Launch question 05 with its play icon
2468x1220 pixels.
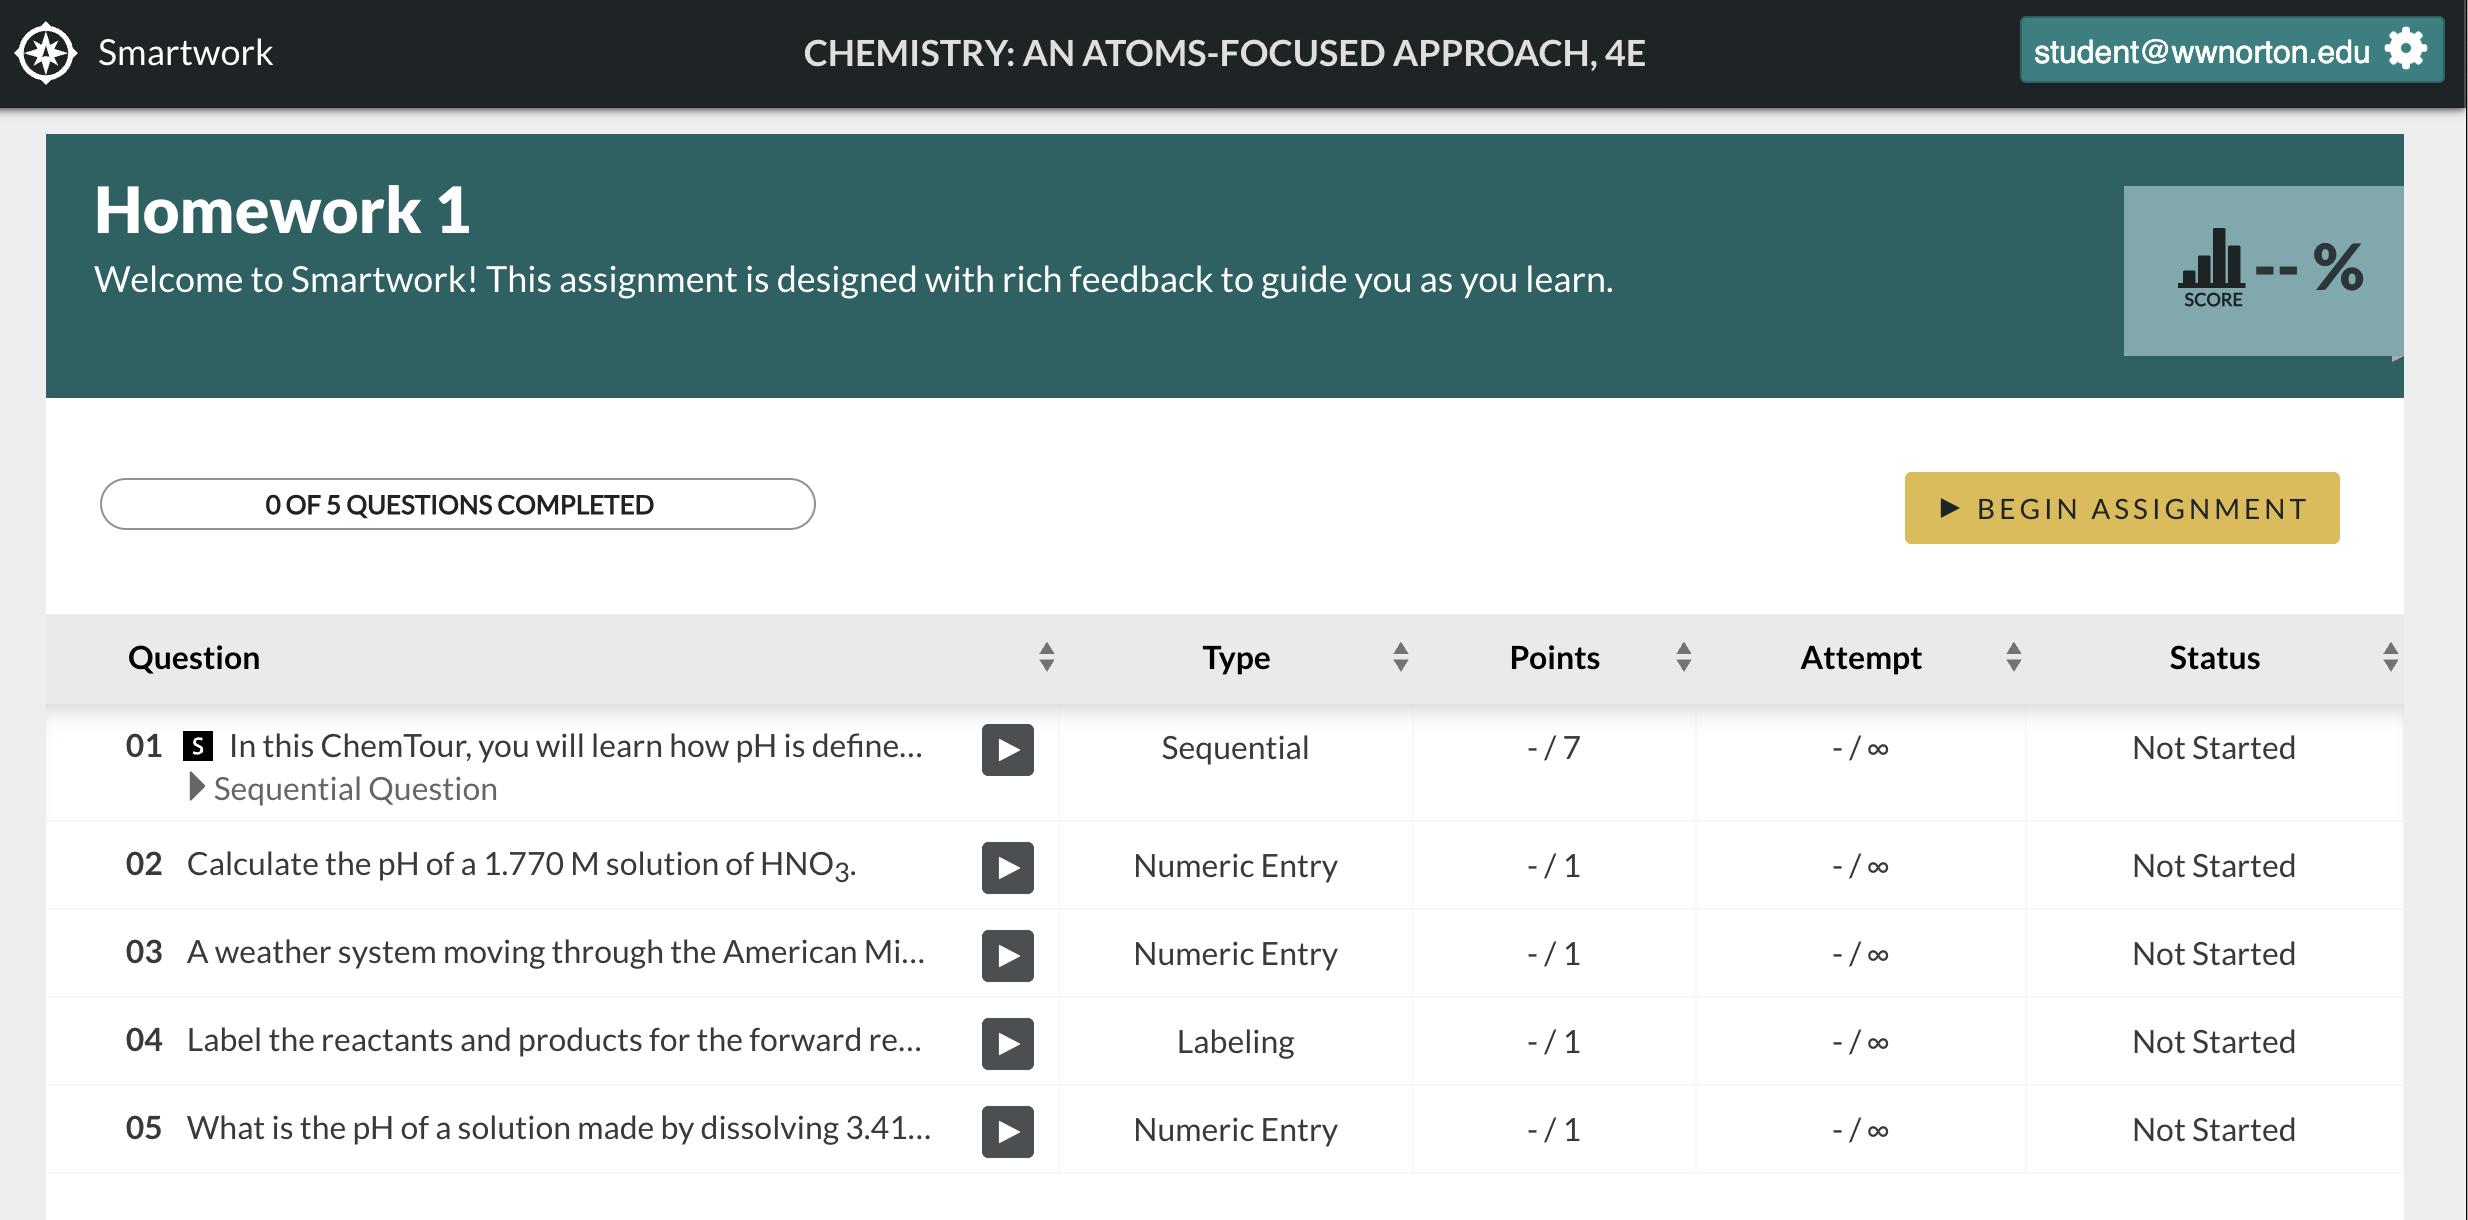coord(1007,1131)
